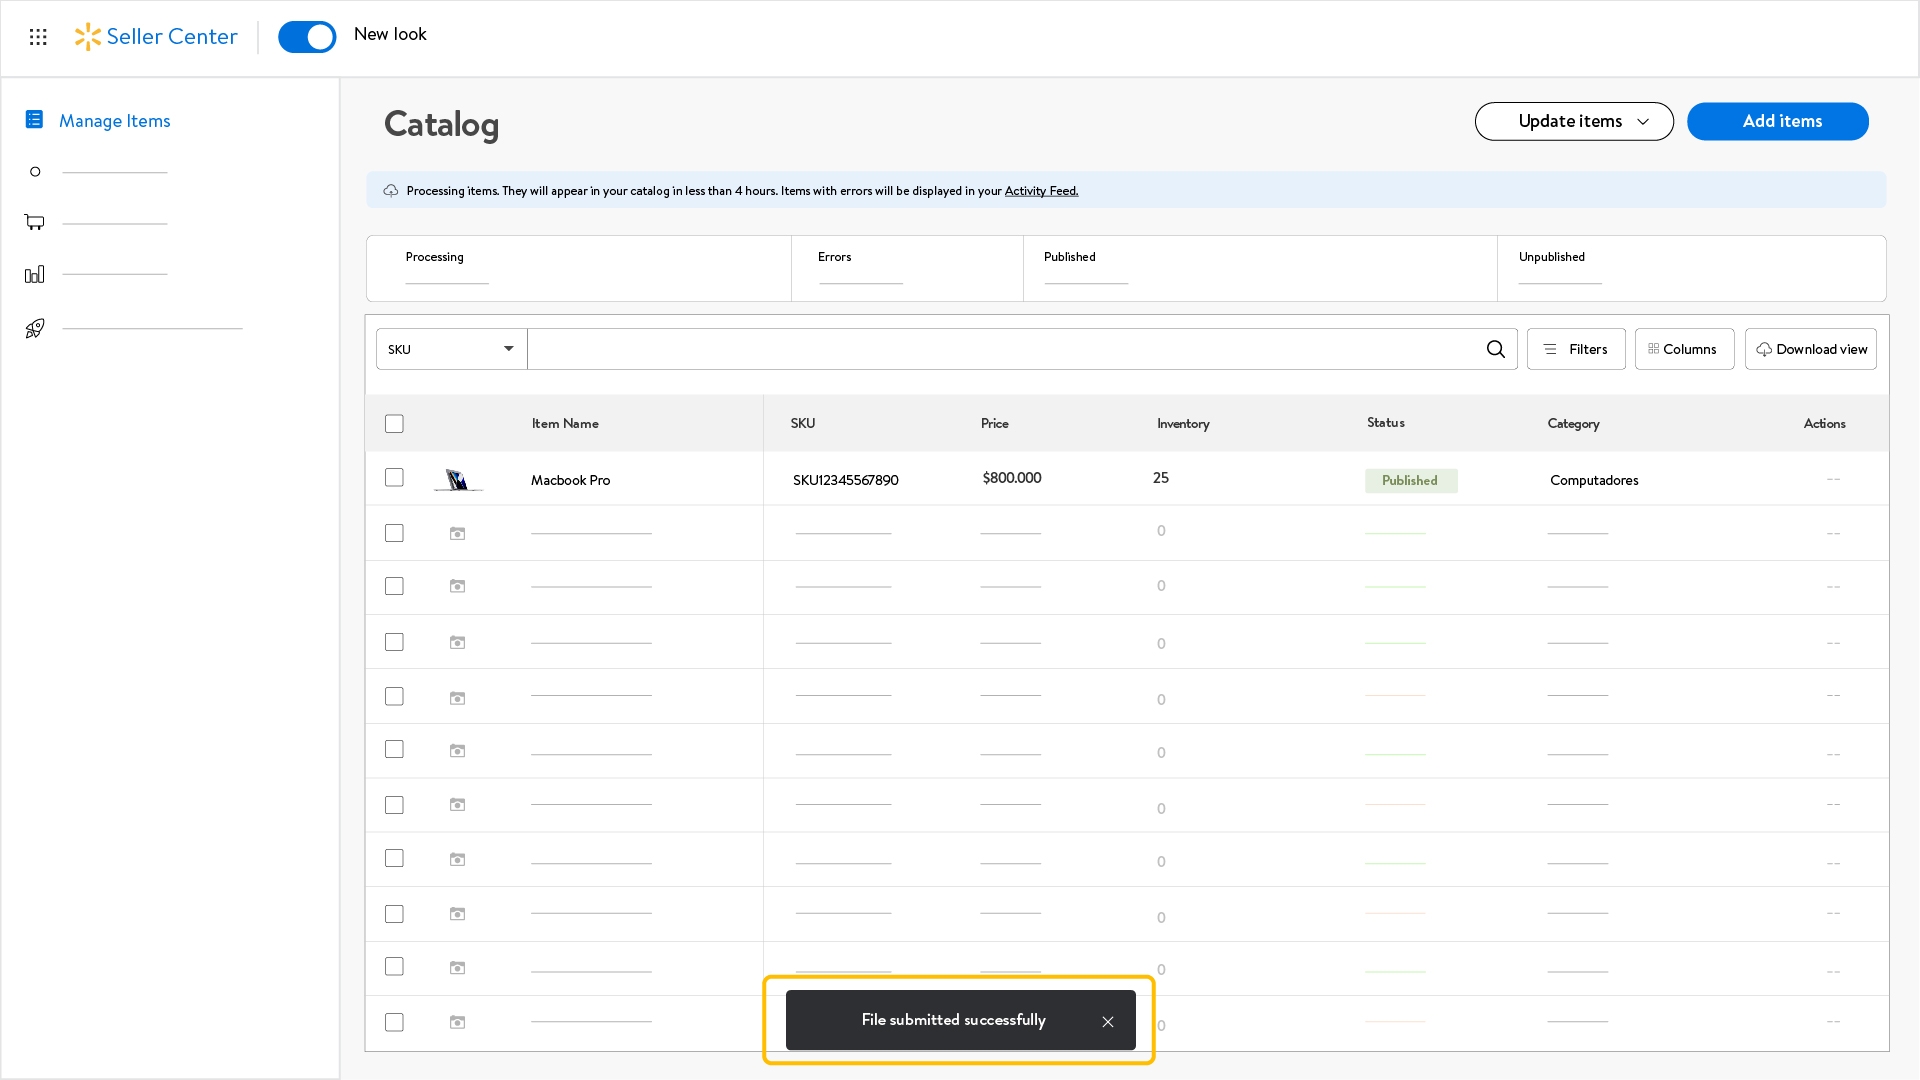Click the Published status badge
Viewport: 1920px width, 1080px height.
[1411, 481]
